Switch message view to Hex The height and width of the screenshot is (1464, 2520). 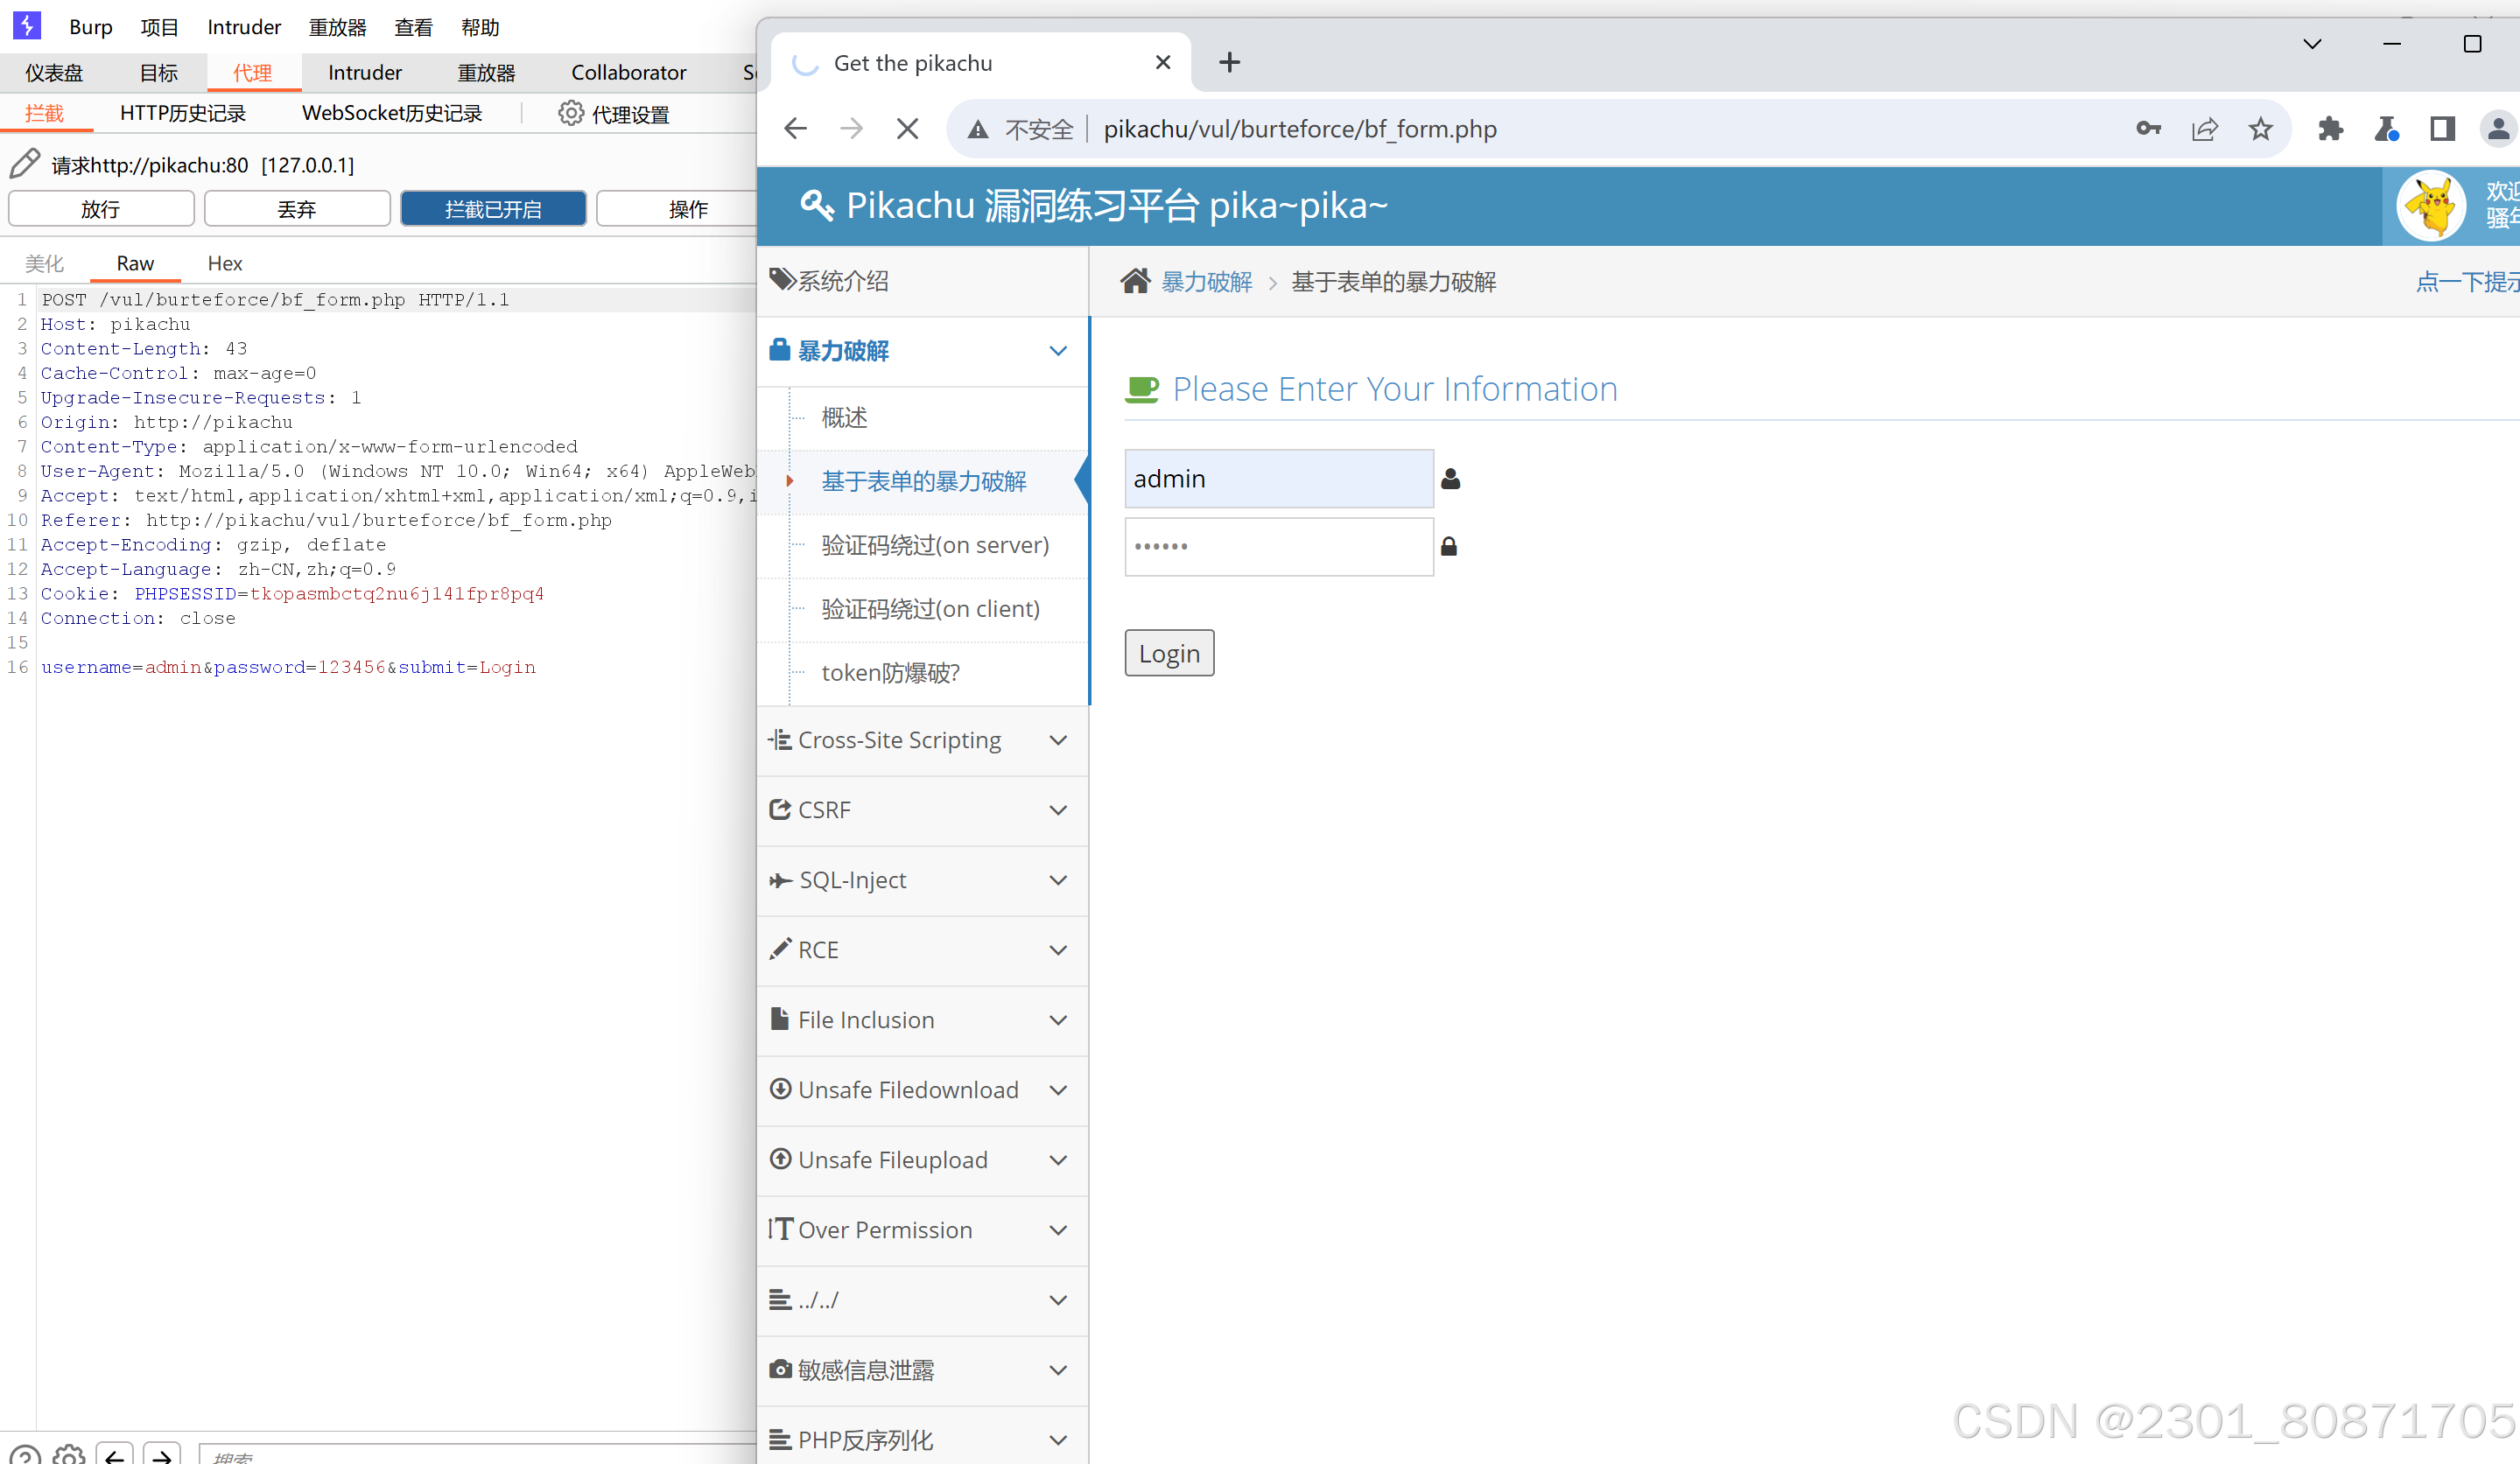pos(225,263)
